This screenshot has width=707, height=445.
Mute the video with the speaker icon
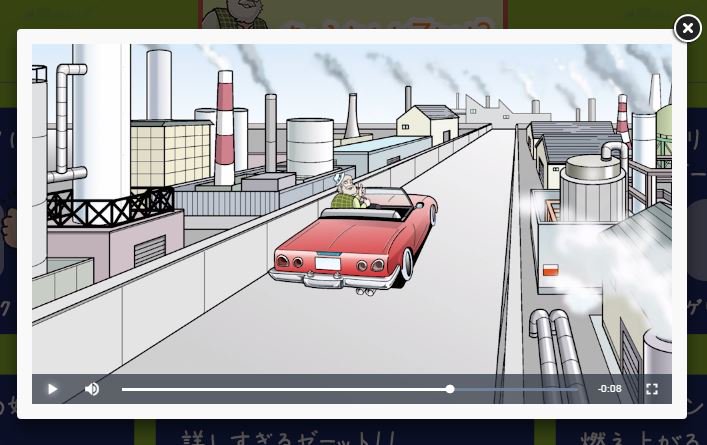click(92, 389)
